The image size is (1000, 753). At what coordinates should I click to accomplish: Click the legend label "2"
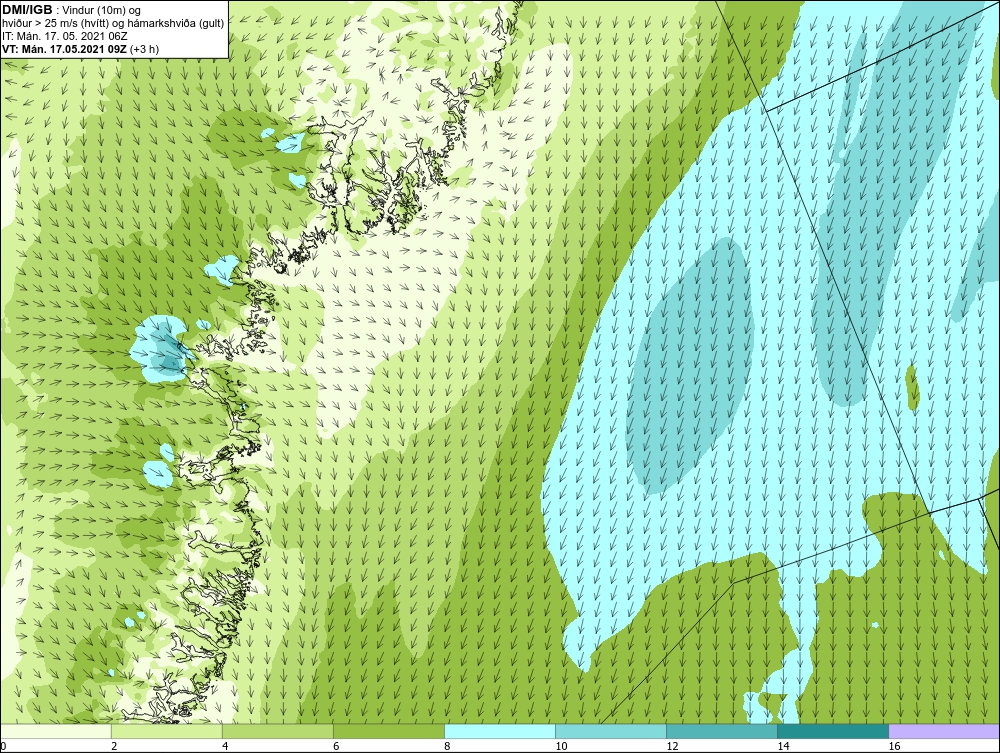[x=114, y=746]
